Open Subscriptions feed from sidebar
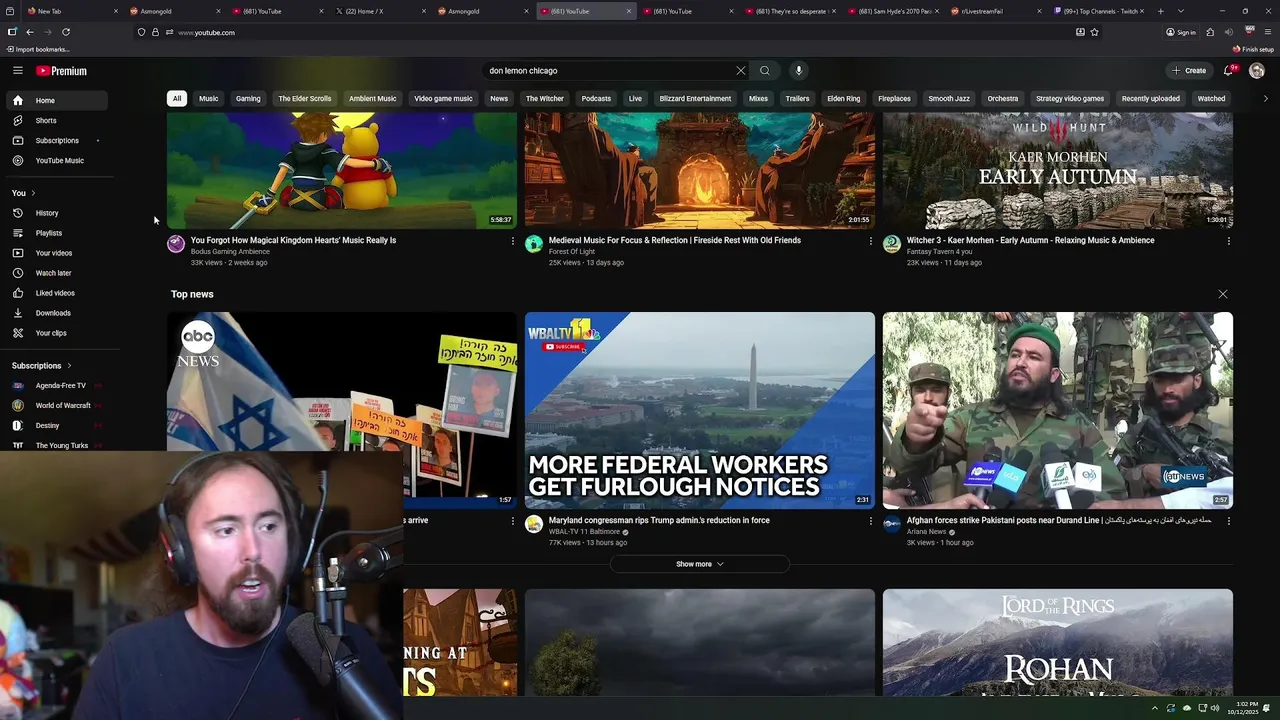Viewport: 1280px width, 720px height. (55, 140)
